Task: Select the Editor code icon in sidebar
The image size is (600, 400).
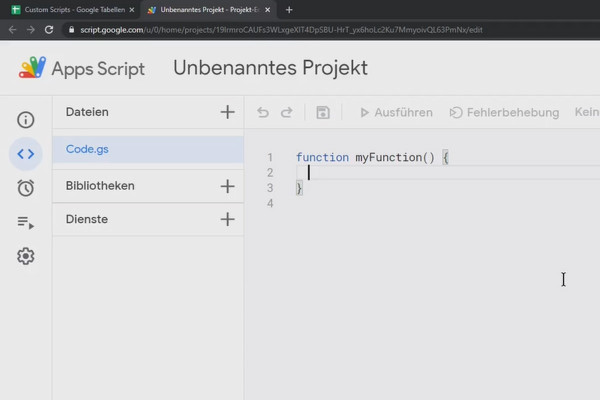Action: tap(26, 154)
